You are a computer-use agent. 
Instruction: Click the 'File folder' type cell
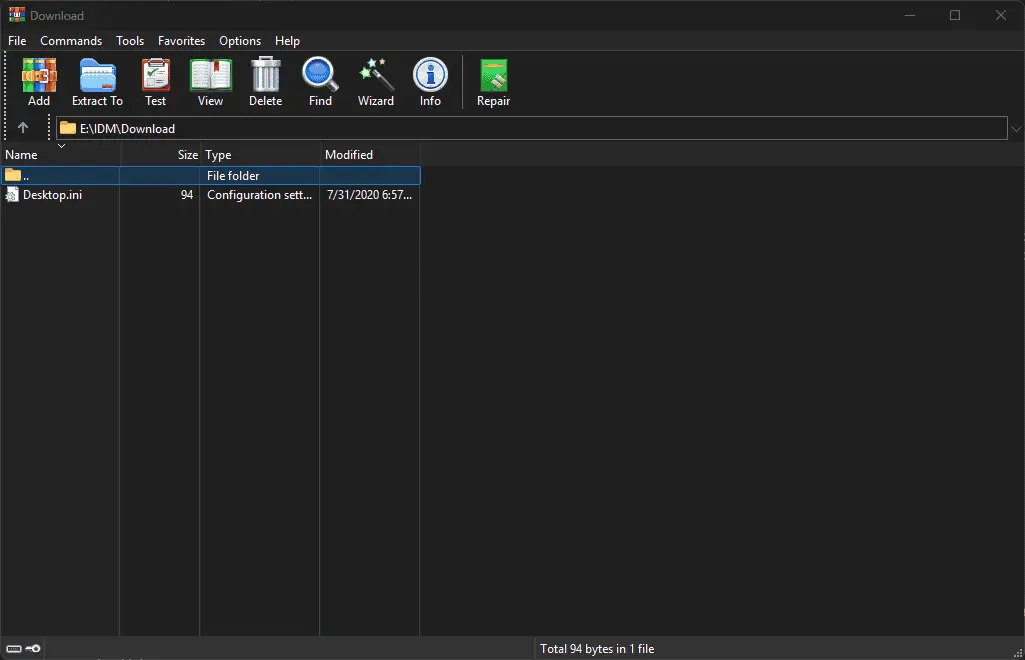(x=233, y=176)
